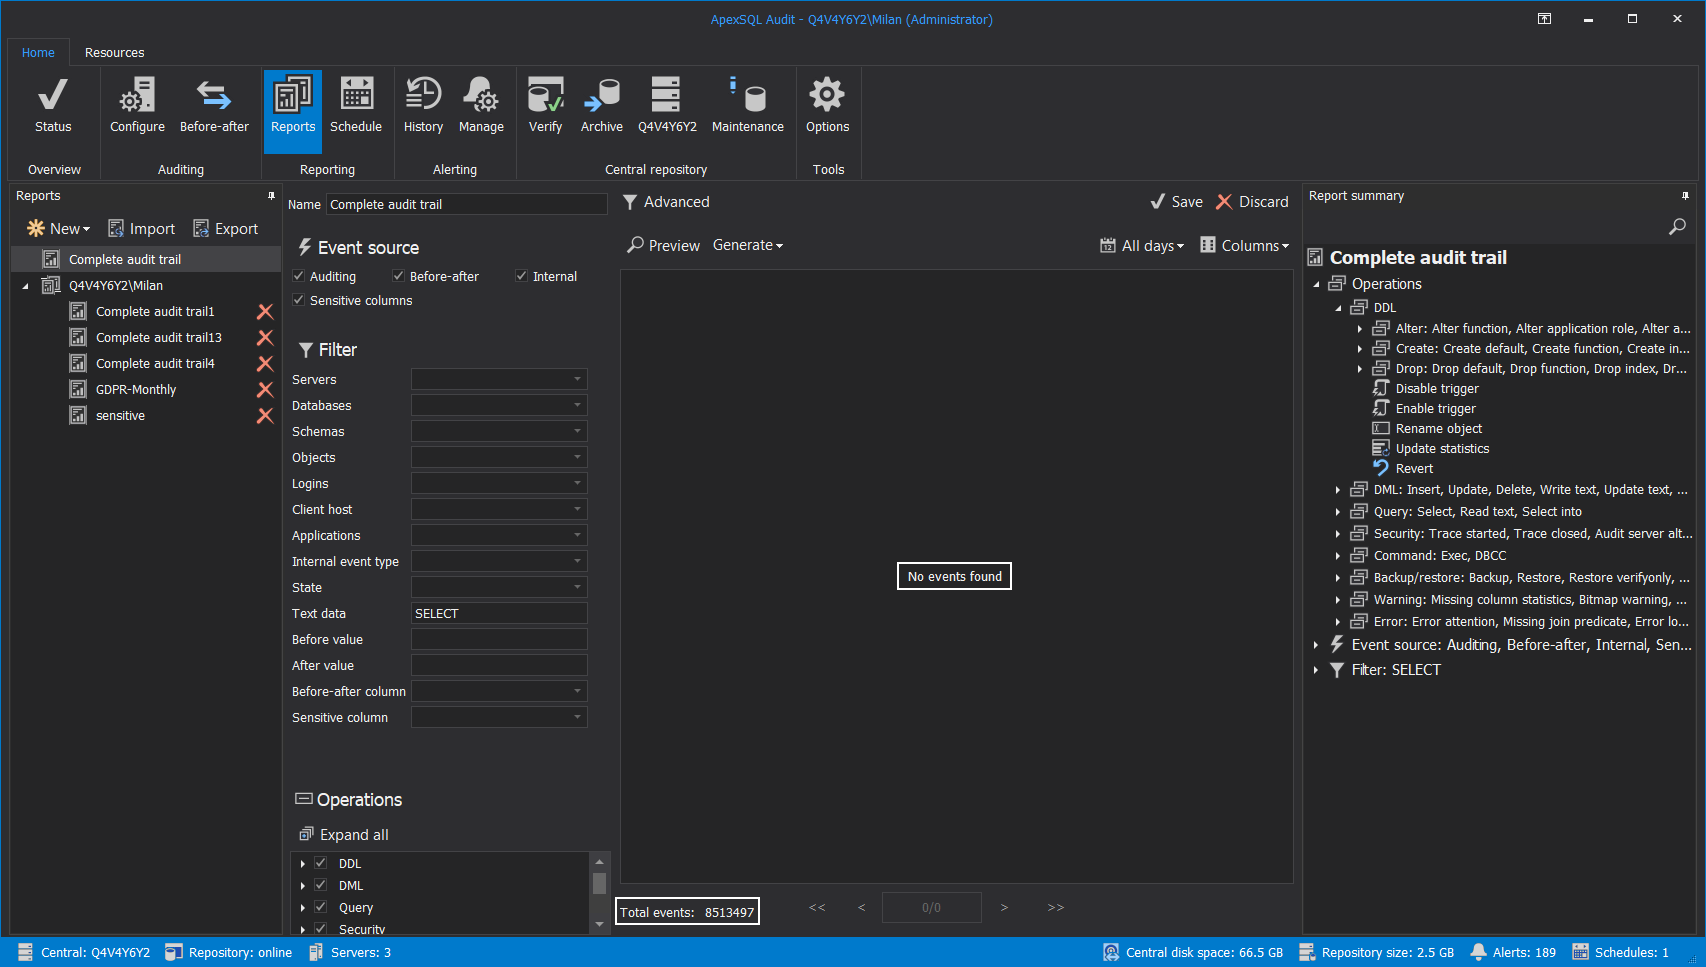Image resolution: width=1706 pixels, height=967 pixels.
Task: Click the Central disk space status icon
Action: 1111,952
